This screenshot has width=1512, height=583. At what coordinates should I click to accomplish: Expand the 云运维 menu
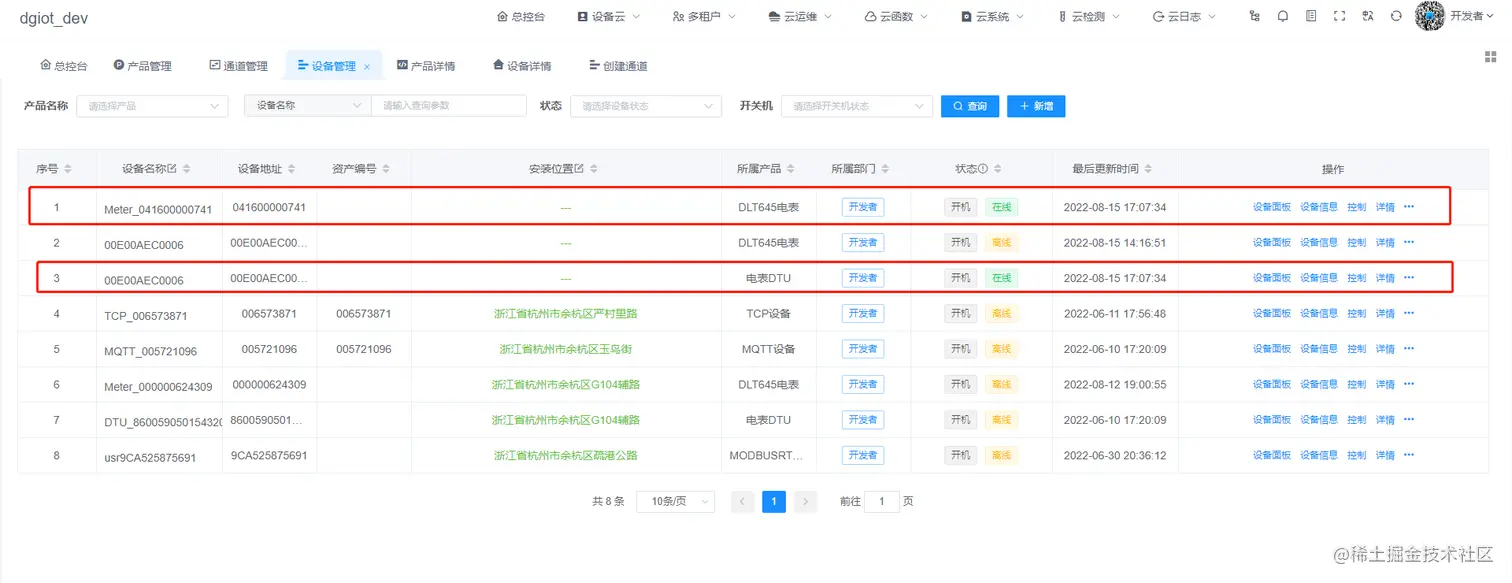[801, 16]
